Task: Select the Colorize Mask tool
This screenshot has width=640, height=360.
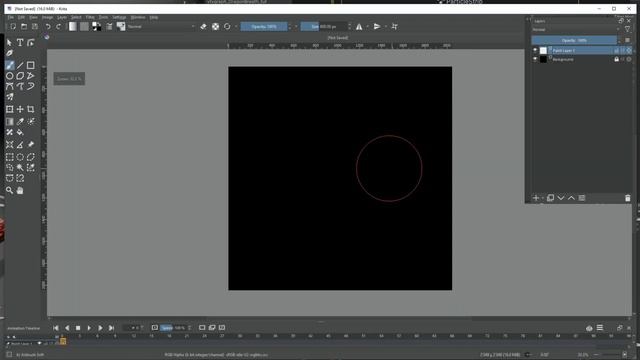Action: pyautogui.click(x=31, y=122)
